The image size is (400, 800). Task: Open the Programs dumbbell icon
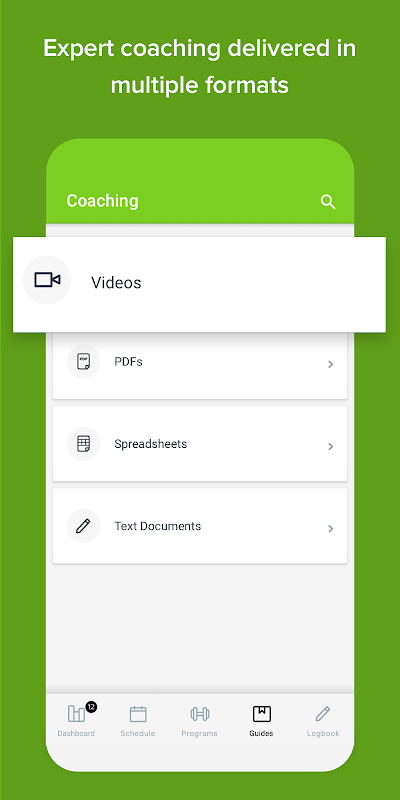pos(199,714)
